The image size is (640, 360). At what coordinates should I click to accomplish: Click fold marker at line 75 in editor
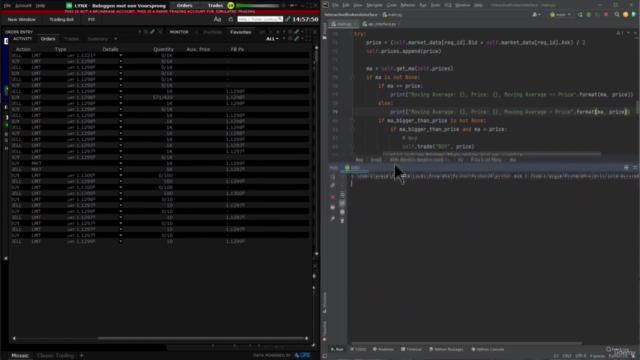352,77
